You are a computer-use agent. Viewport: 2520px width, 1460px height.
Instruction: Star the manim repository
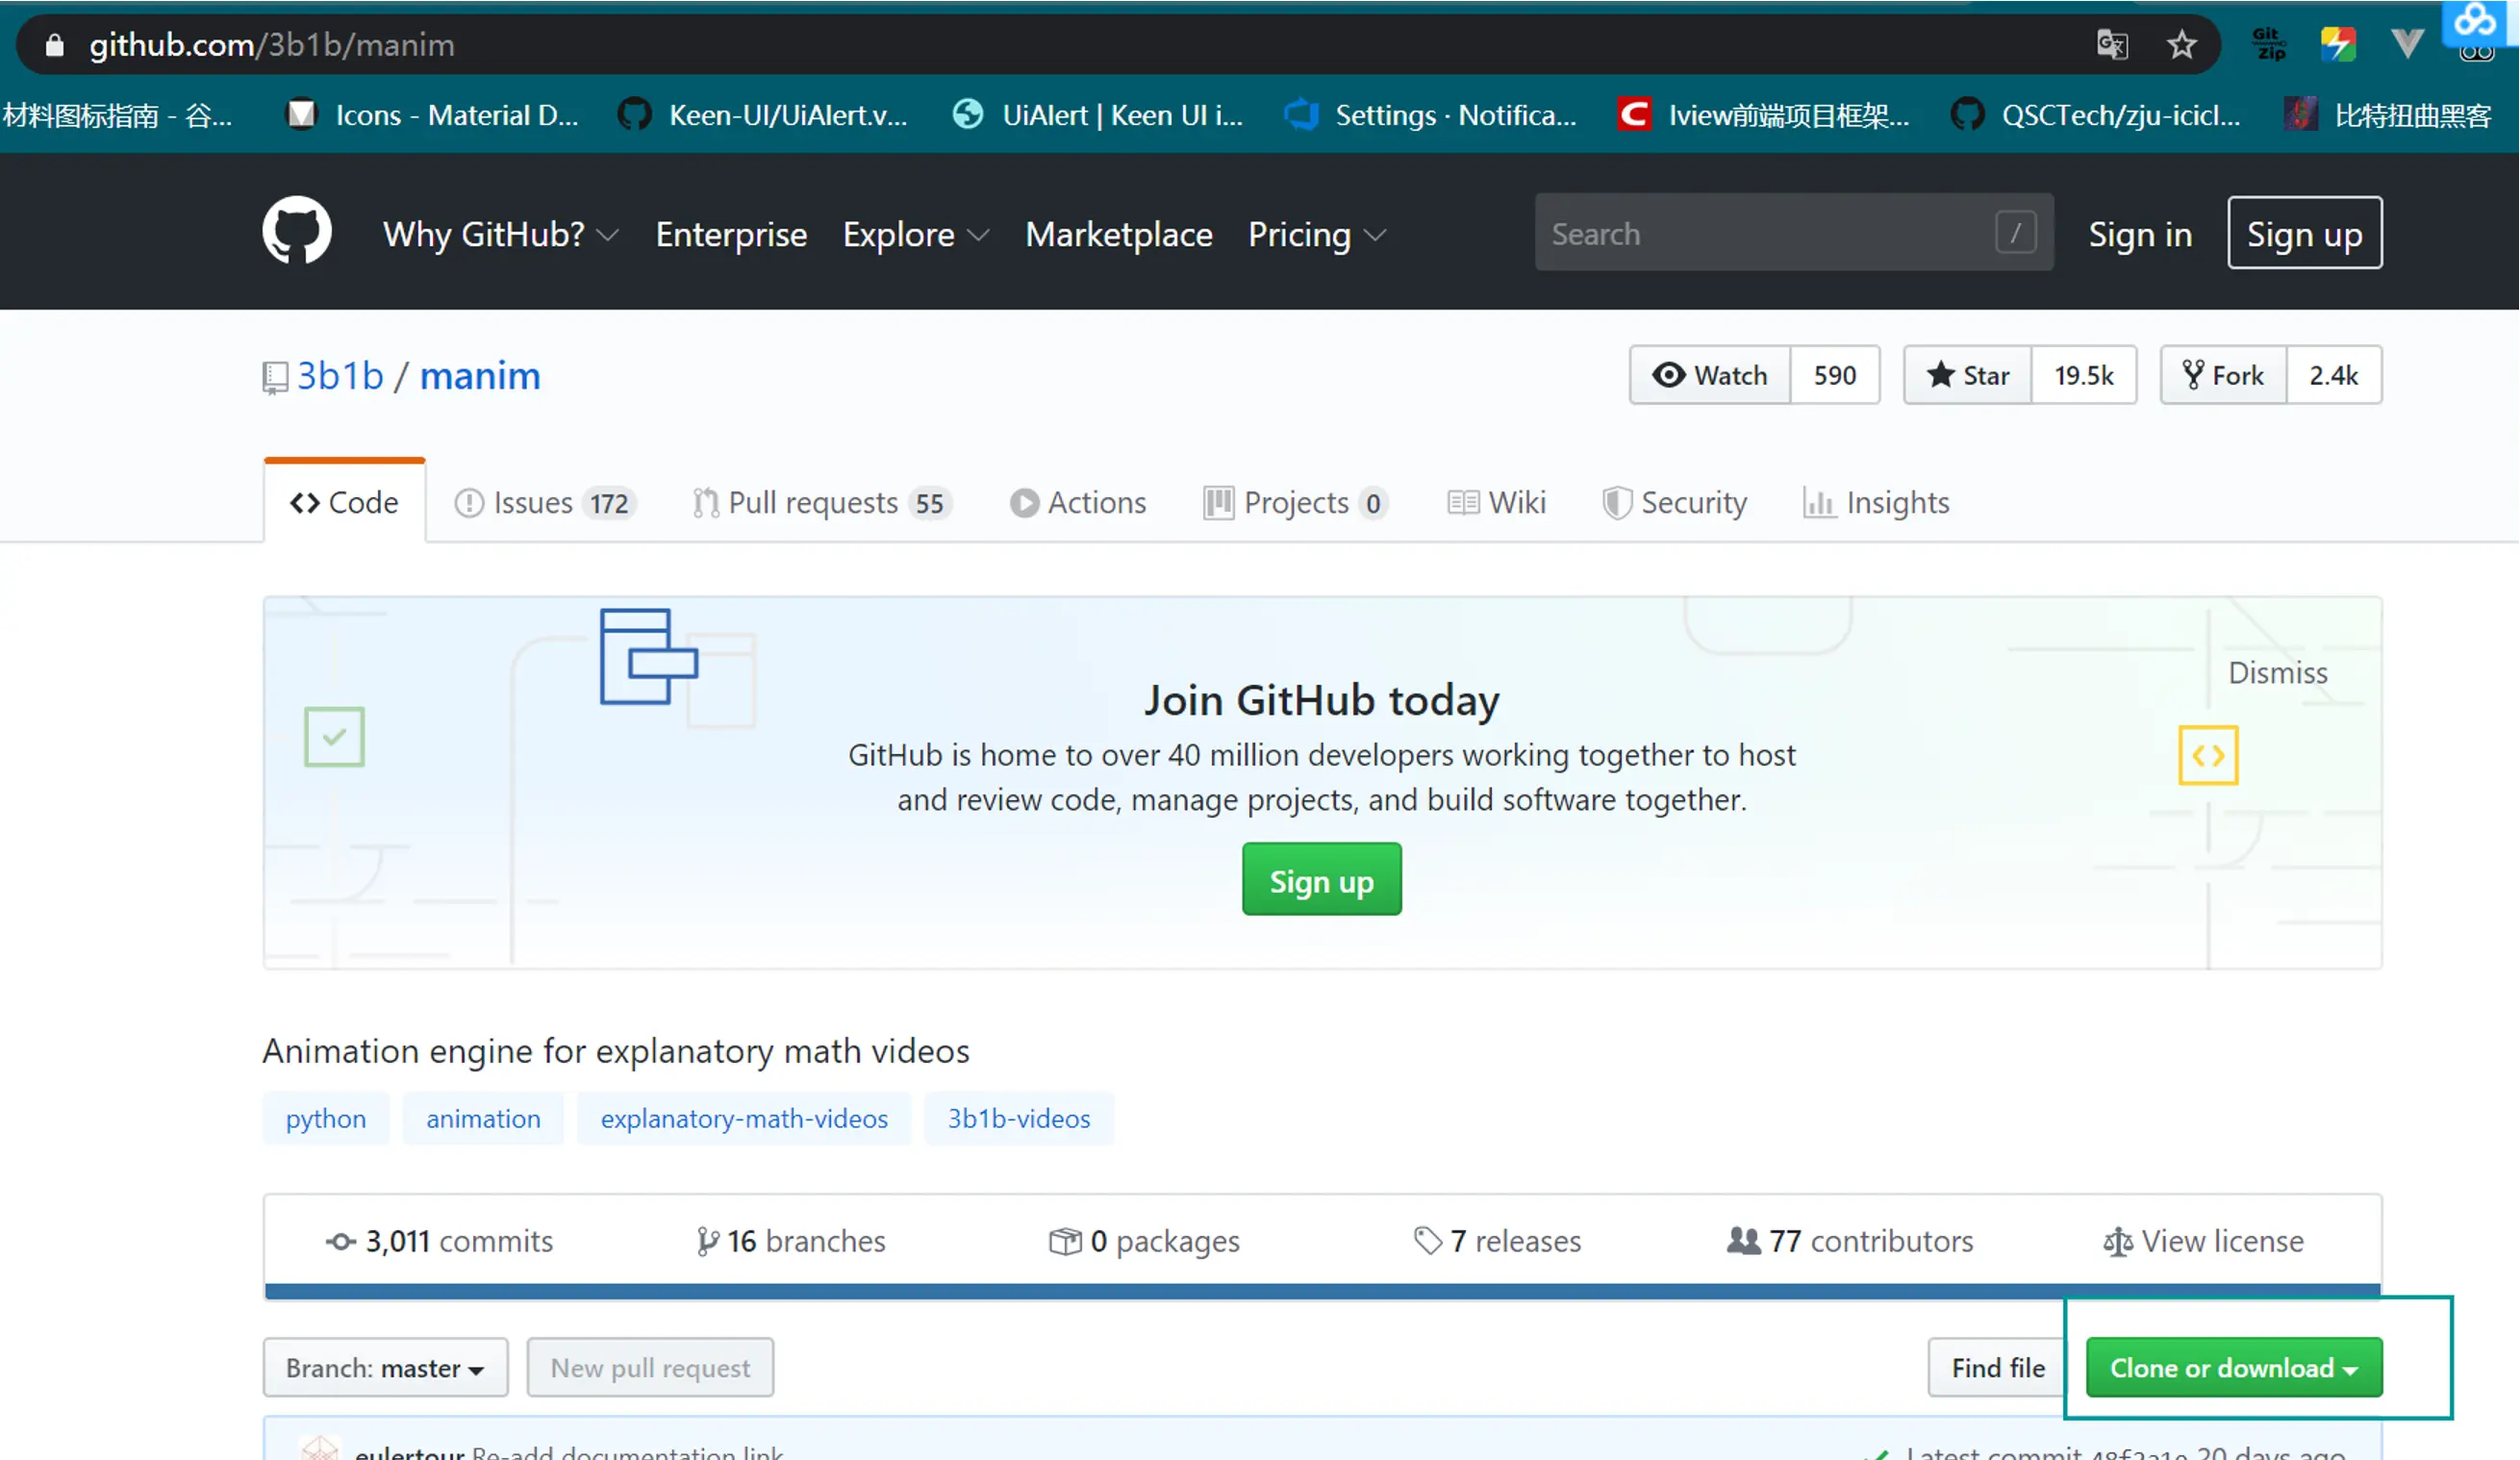coord(1968,376)
